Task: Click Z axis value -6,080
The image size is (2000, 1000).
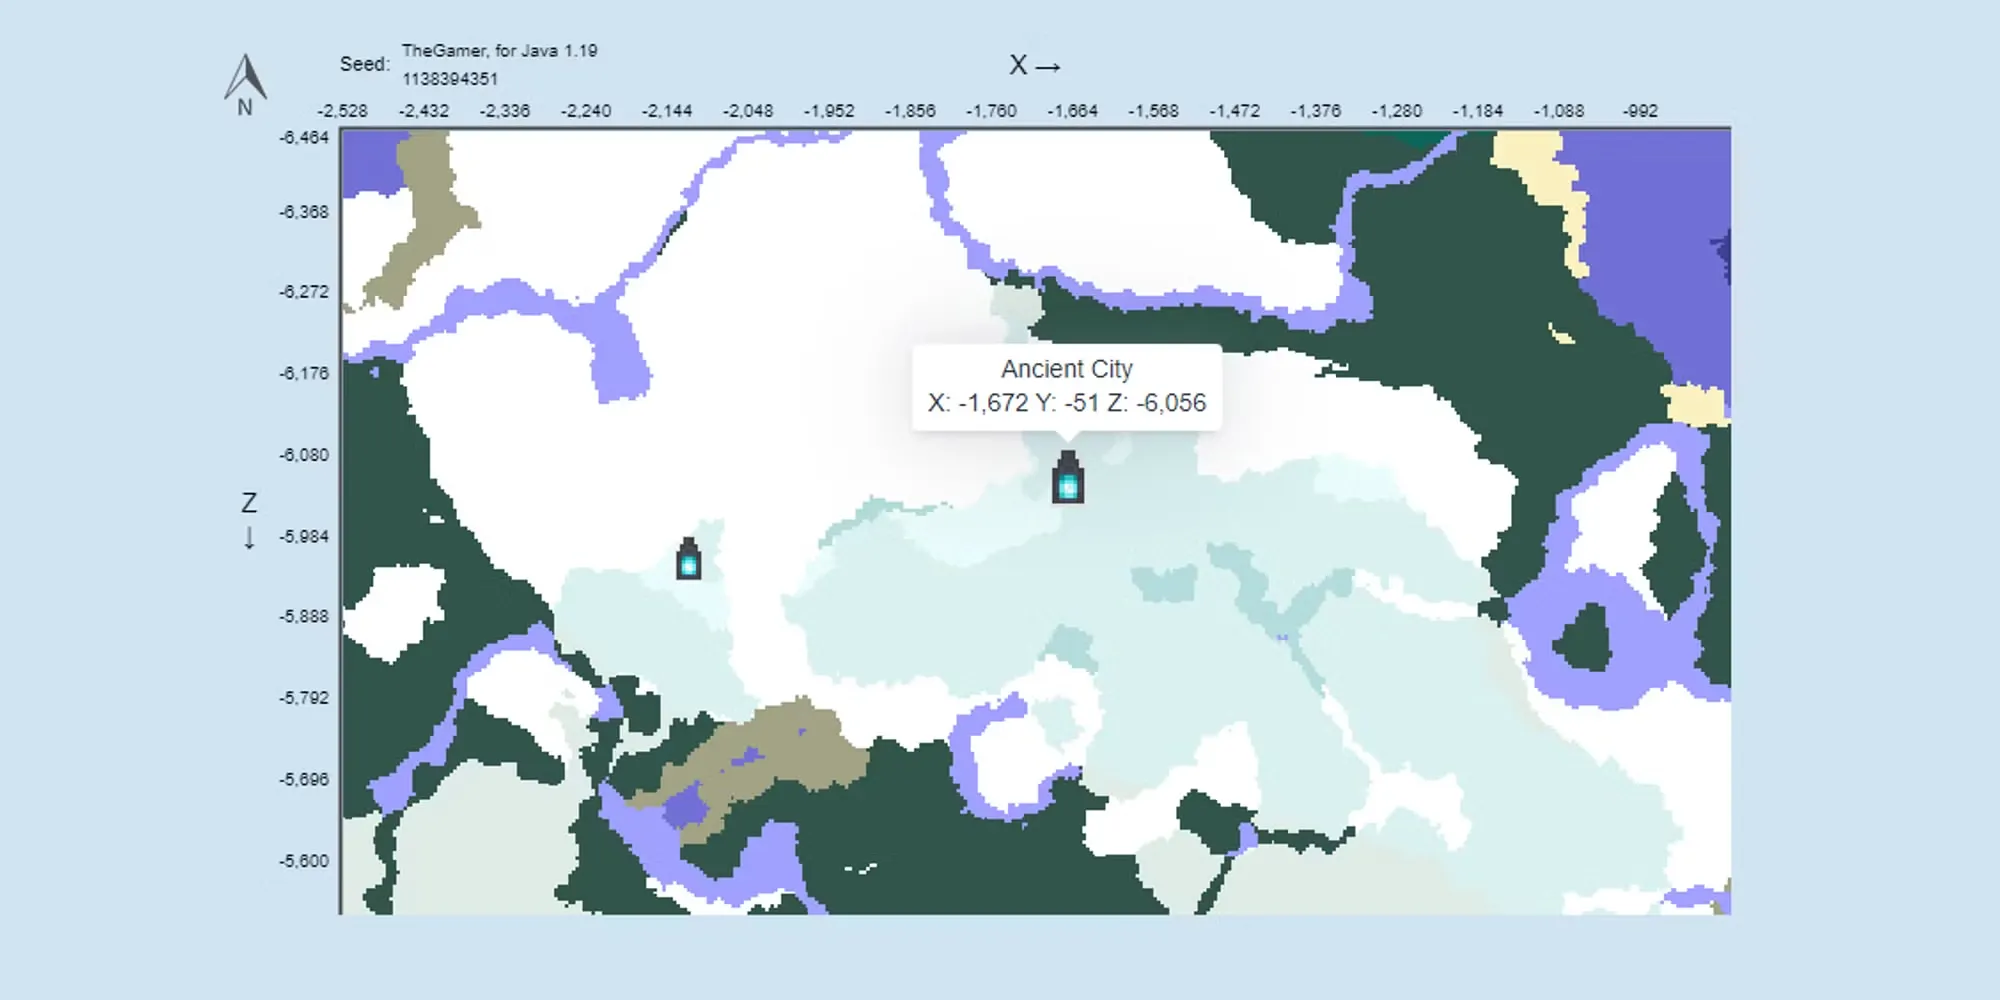Action: (x=303, y=455)
